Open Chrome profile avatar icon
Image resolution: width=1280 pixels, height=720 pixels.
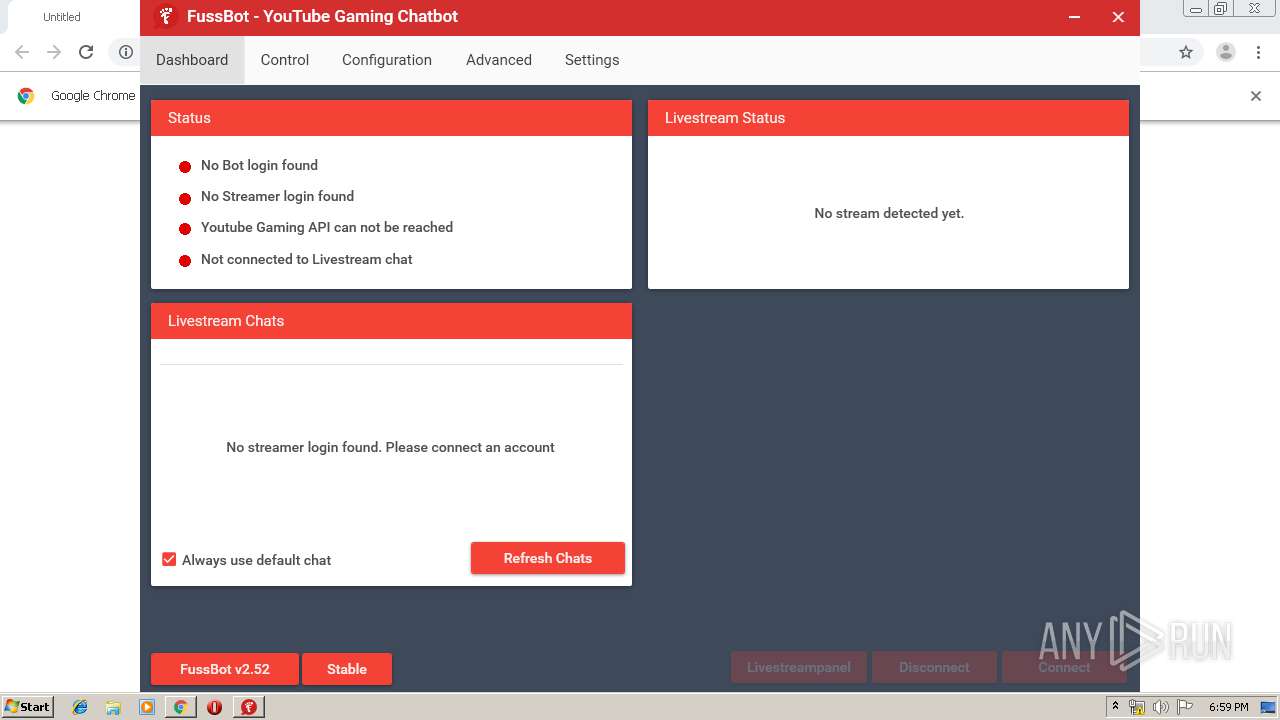[x=1226, y=52]
